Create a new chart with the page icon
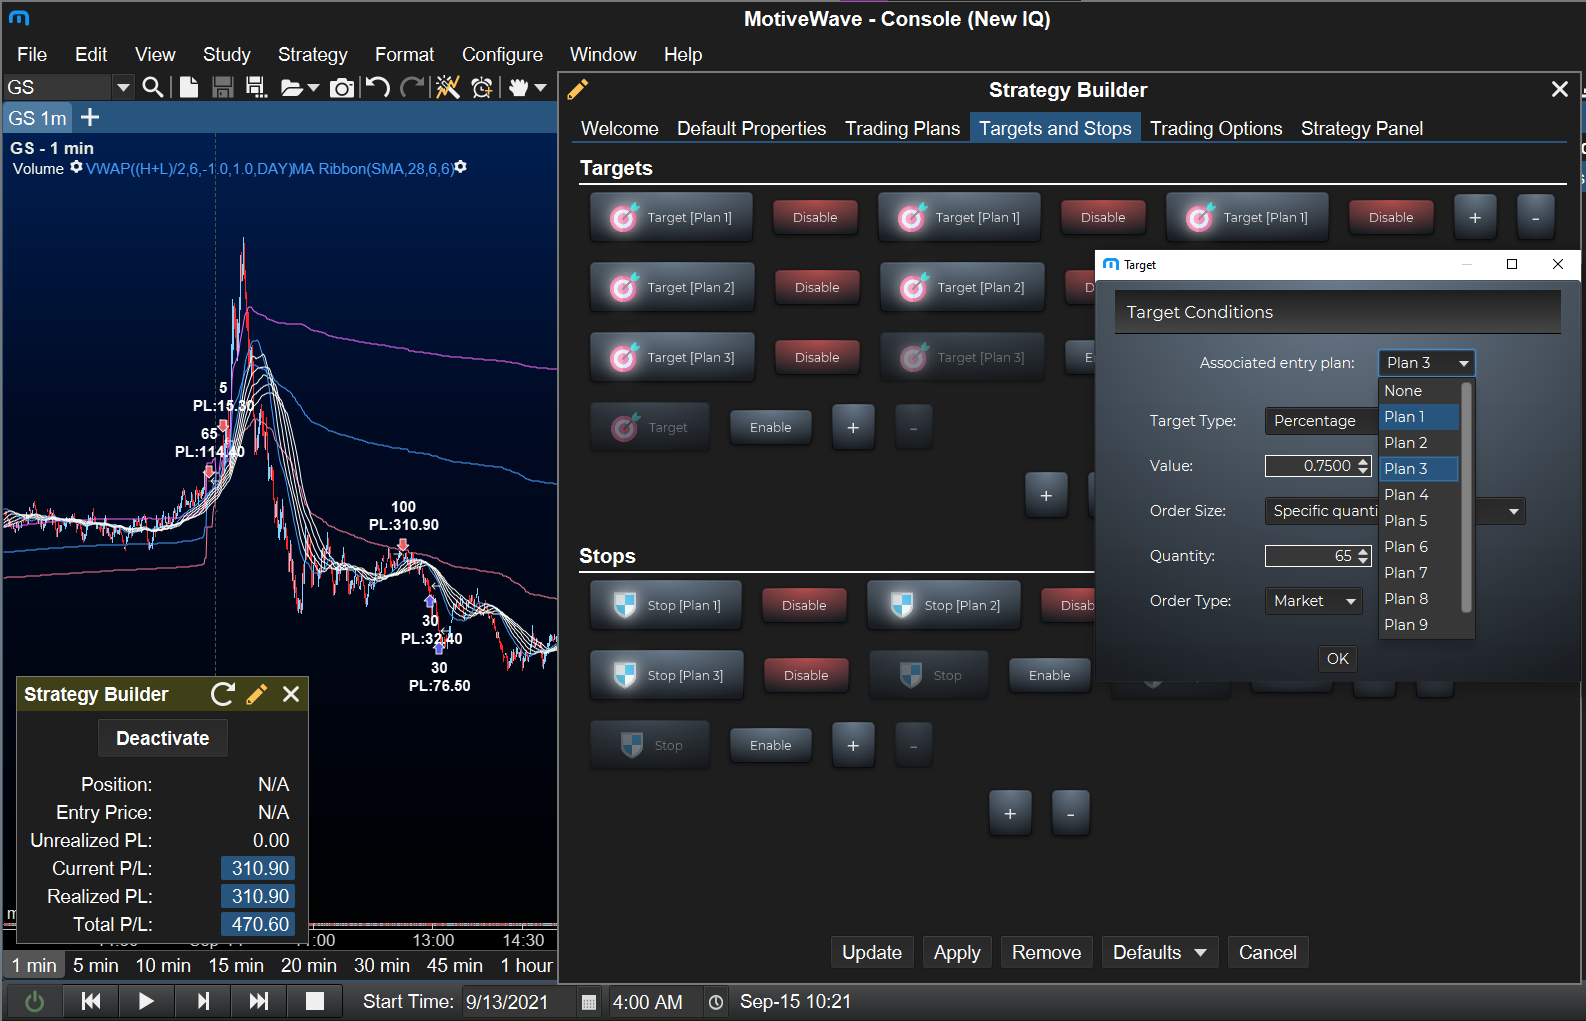This screenshot has height=1021, width=1586. tap(188, 87)
